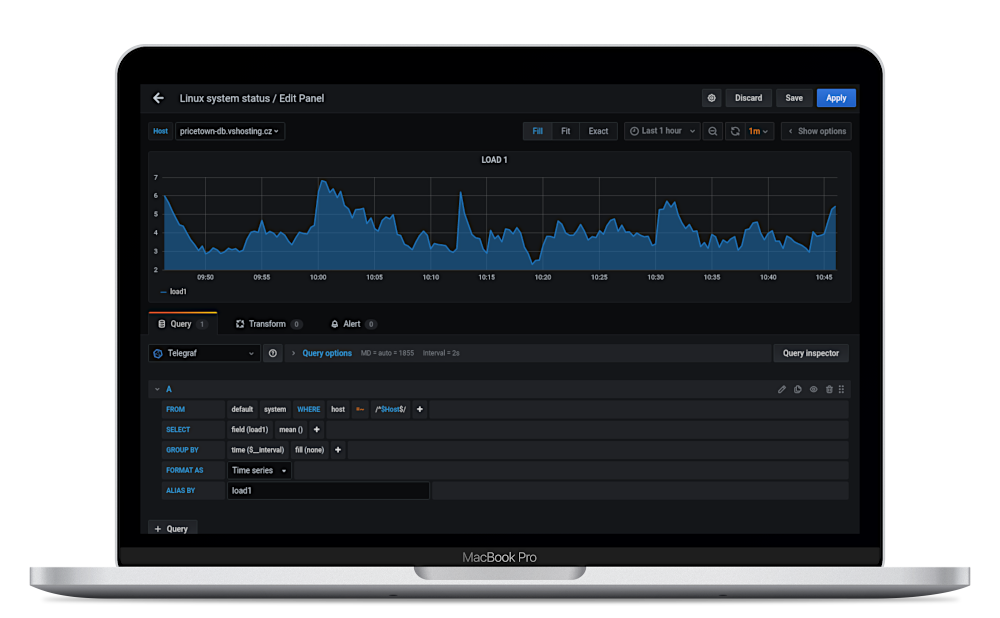Screen dimensions: 1000x618
Task: Click the system measurement segment
Action: [275, 409]
